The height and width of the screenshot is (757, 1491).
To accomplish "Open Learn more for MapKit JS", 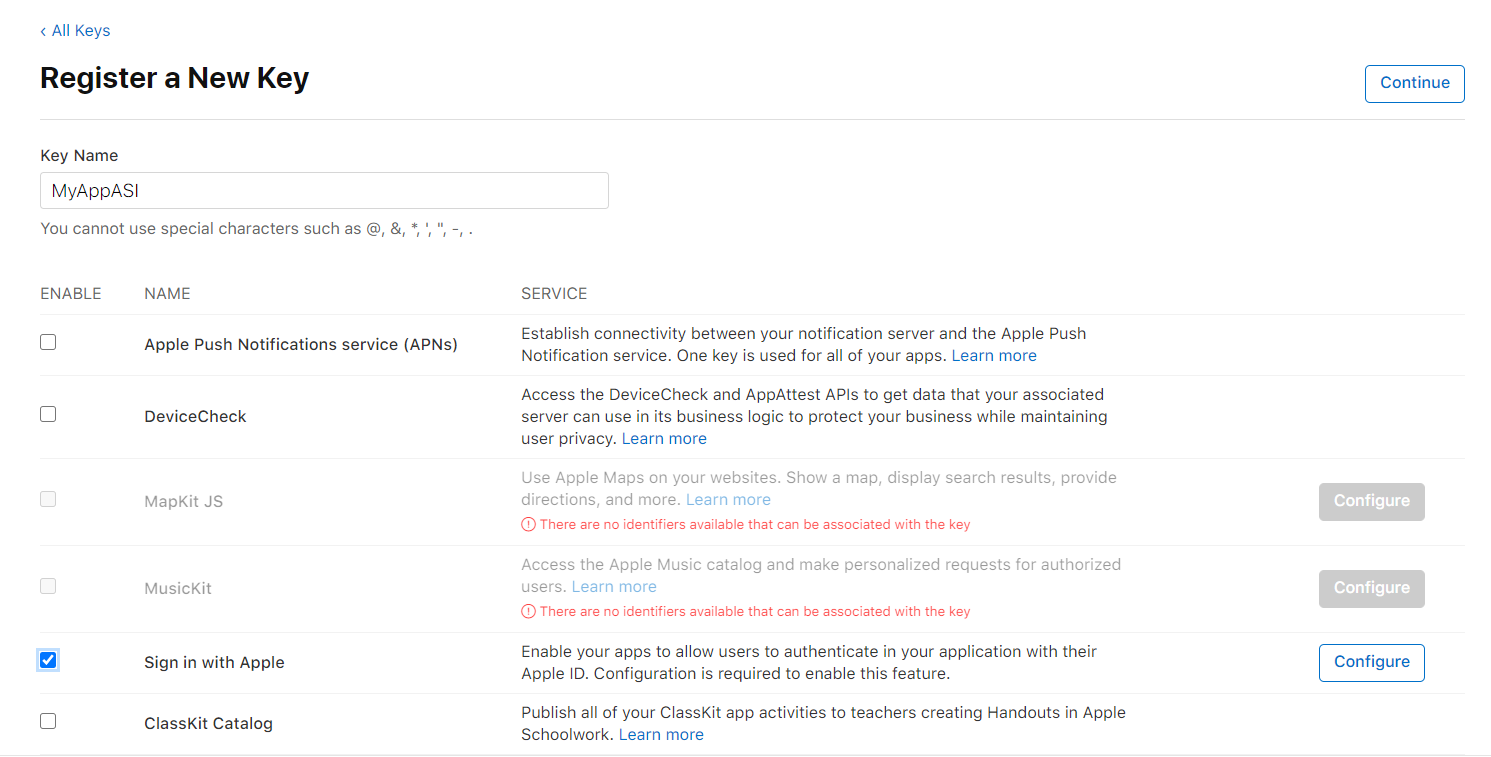I will click(x=728, y=500).
